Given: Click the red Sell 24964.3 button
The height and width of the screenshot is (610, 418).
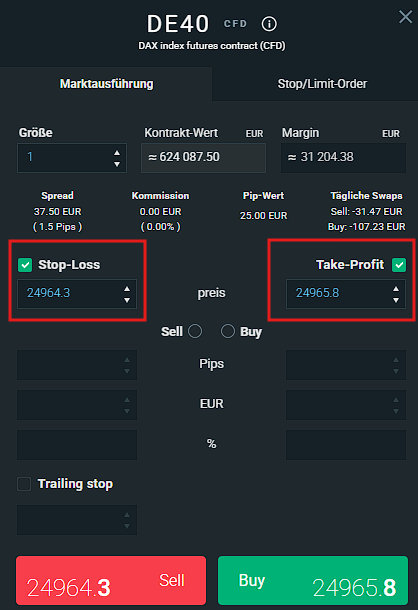Looking at the screenshot, I should click(111, 580).
